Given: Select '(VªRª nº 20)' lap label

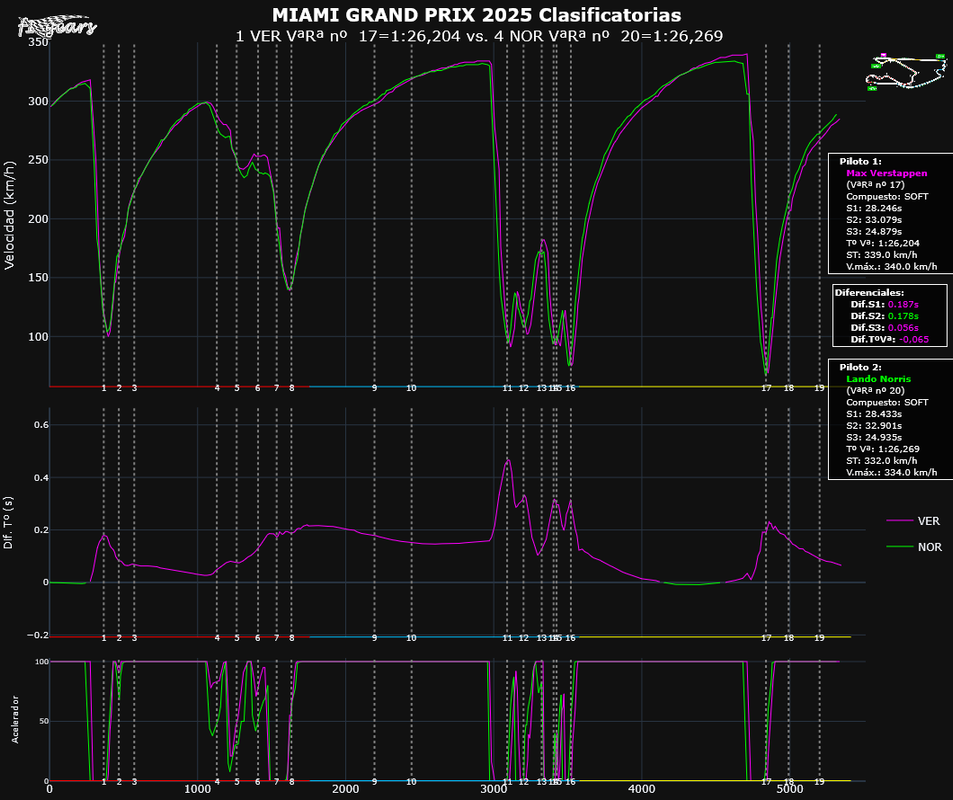Looking at the screenshot, I should (x=875, y=390).
